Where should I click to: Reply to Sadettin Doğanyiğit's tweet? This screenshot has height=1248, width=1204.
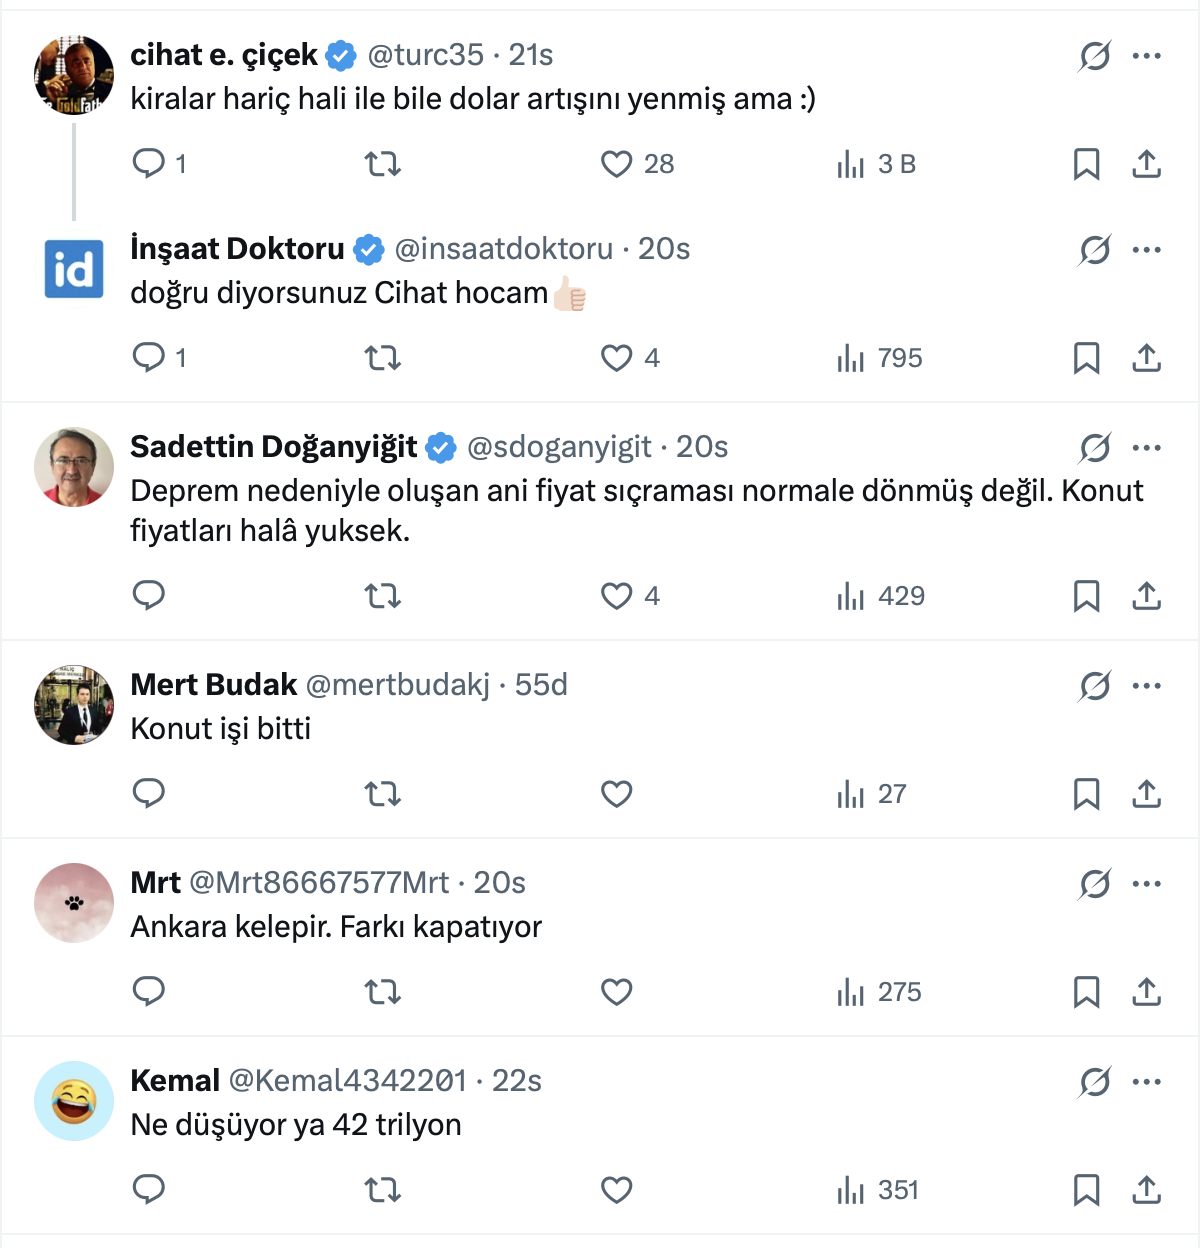pos(149,596)
